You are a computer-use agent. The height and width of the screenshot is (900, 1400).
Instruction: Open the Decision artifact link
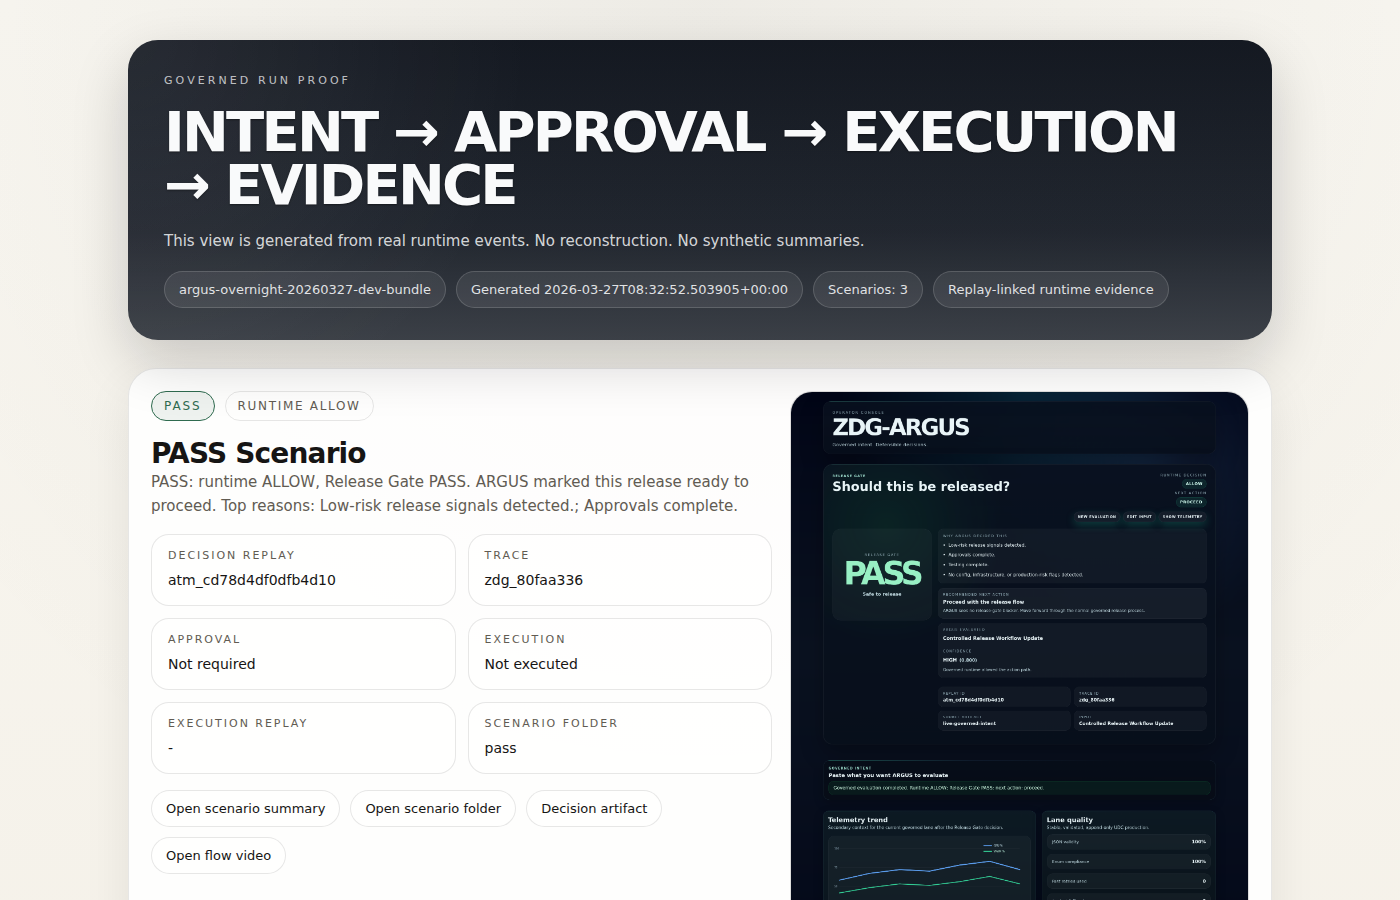594,808
